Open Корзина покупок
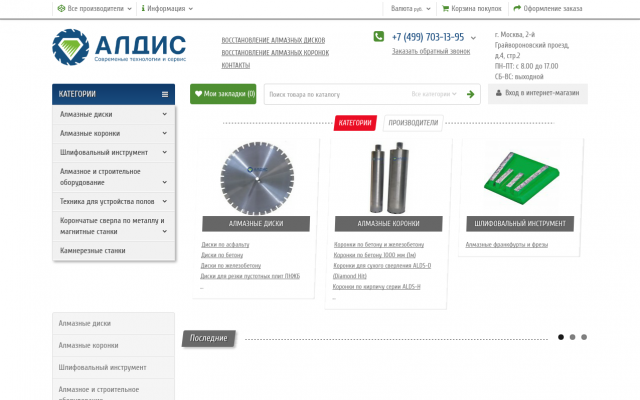Screen dimensions: 640x400 pyautogui.click(x=472, y=8)
